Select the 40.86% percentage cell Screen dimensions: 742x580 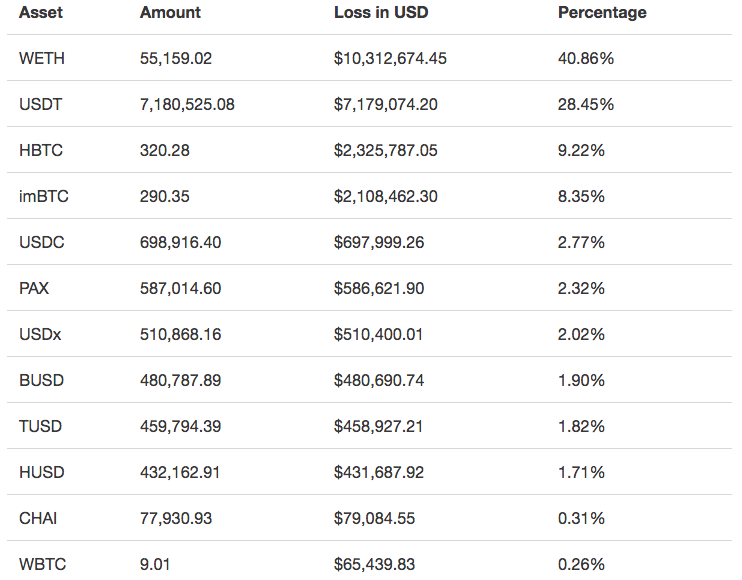tap(586, 59)
